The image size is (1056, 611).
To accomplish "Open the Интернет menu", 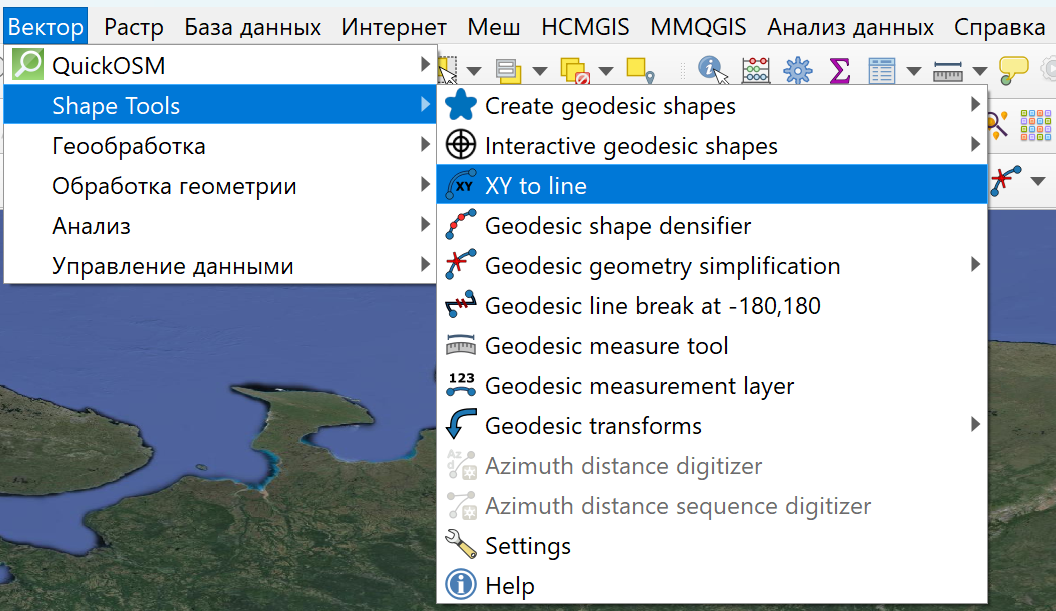I will point(394,27).
